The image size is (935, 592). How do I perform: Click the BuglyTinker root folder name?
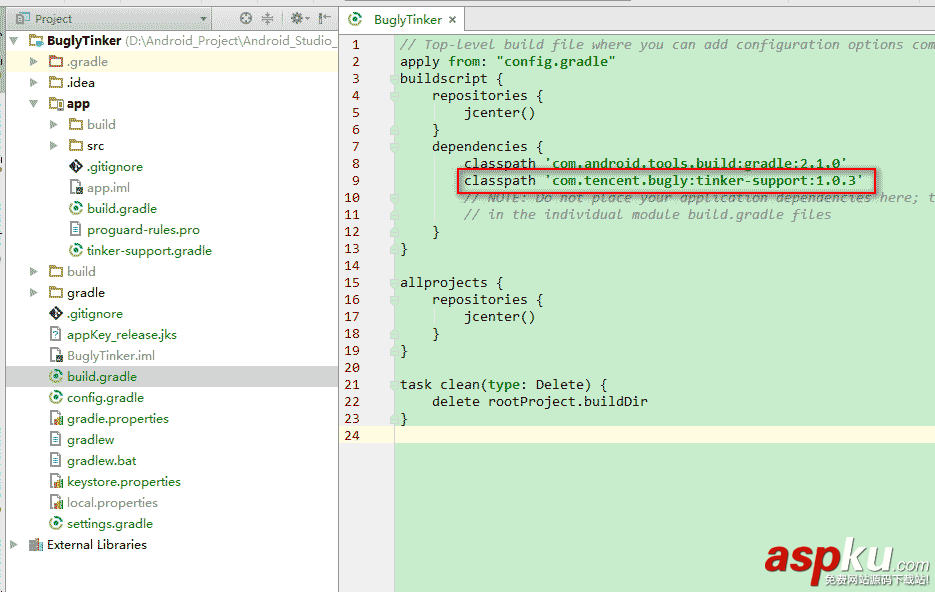pyautogui.click(x=84, y=41)
